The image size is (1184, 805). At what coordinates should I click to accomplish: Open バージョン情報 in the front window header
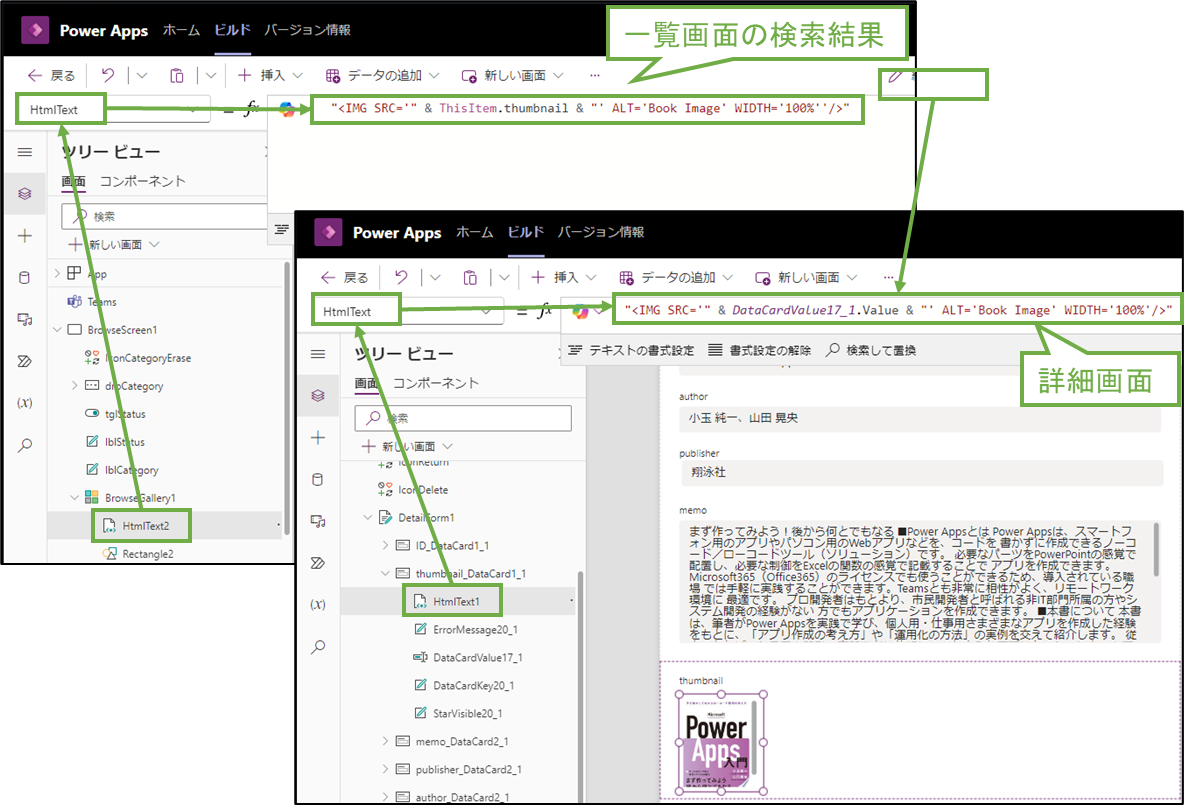click(601, 232)
